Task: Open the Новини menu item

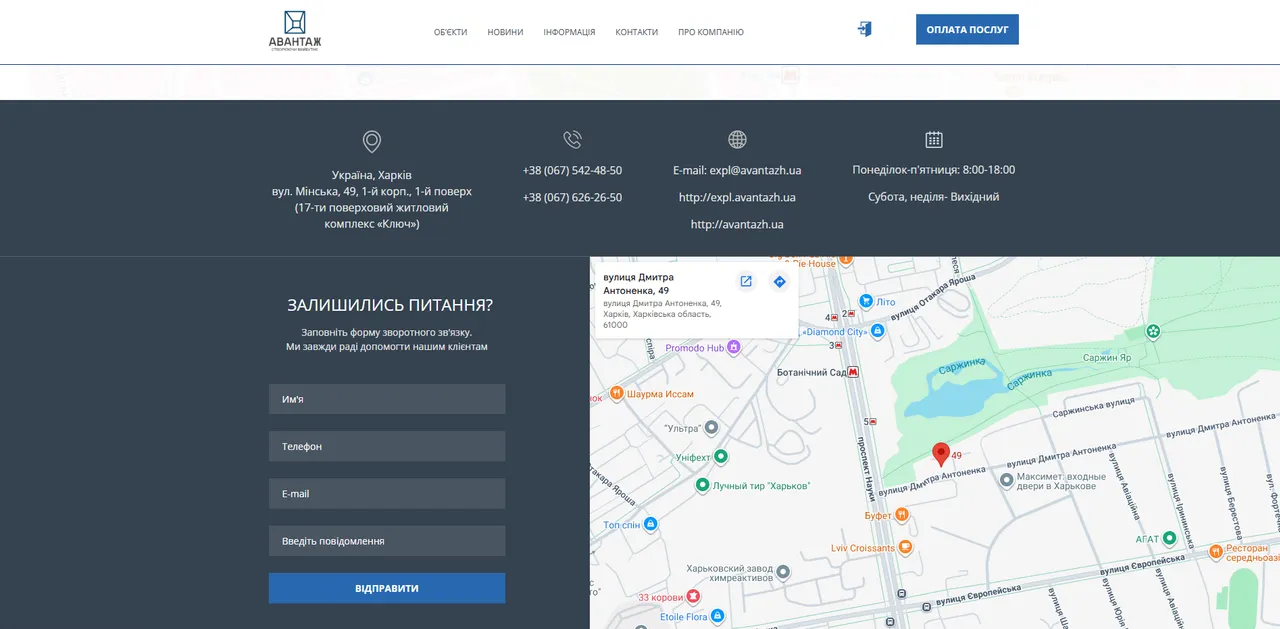Action: click(505, 32)
